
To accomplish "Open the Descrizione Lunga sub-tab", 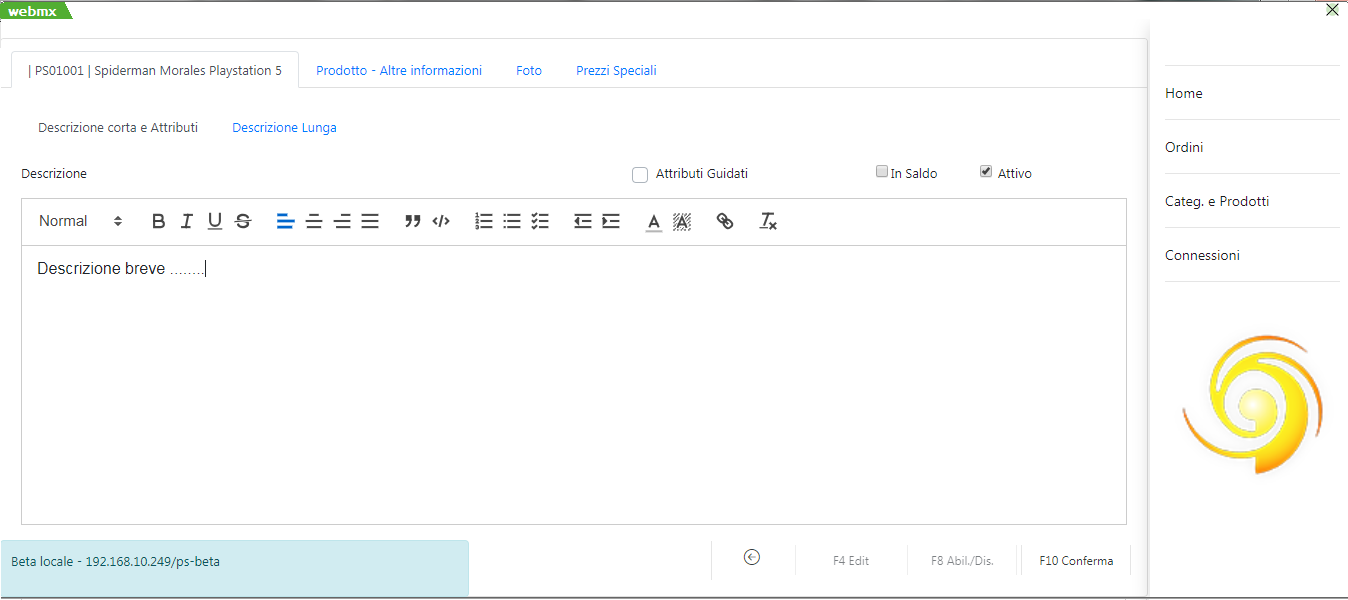I will click(x=284, y=128).
